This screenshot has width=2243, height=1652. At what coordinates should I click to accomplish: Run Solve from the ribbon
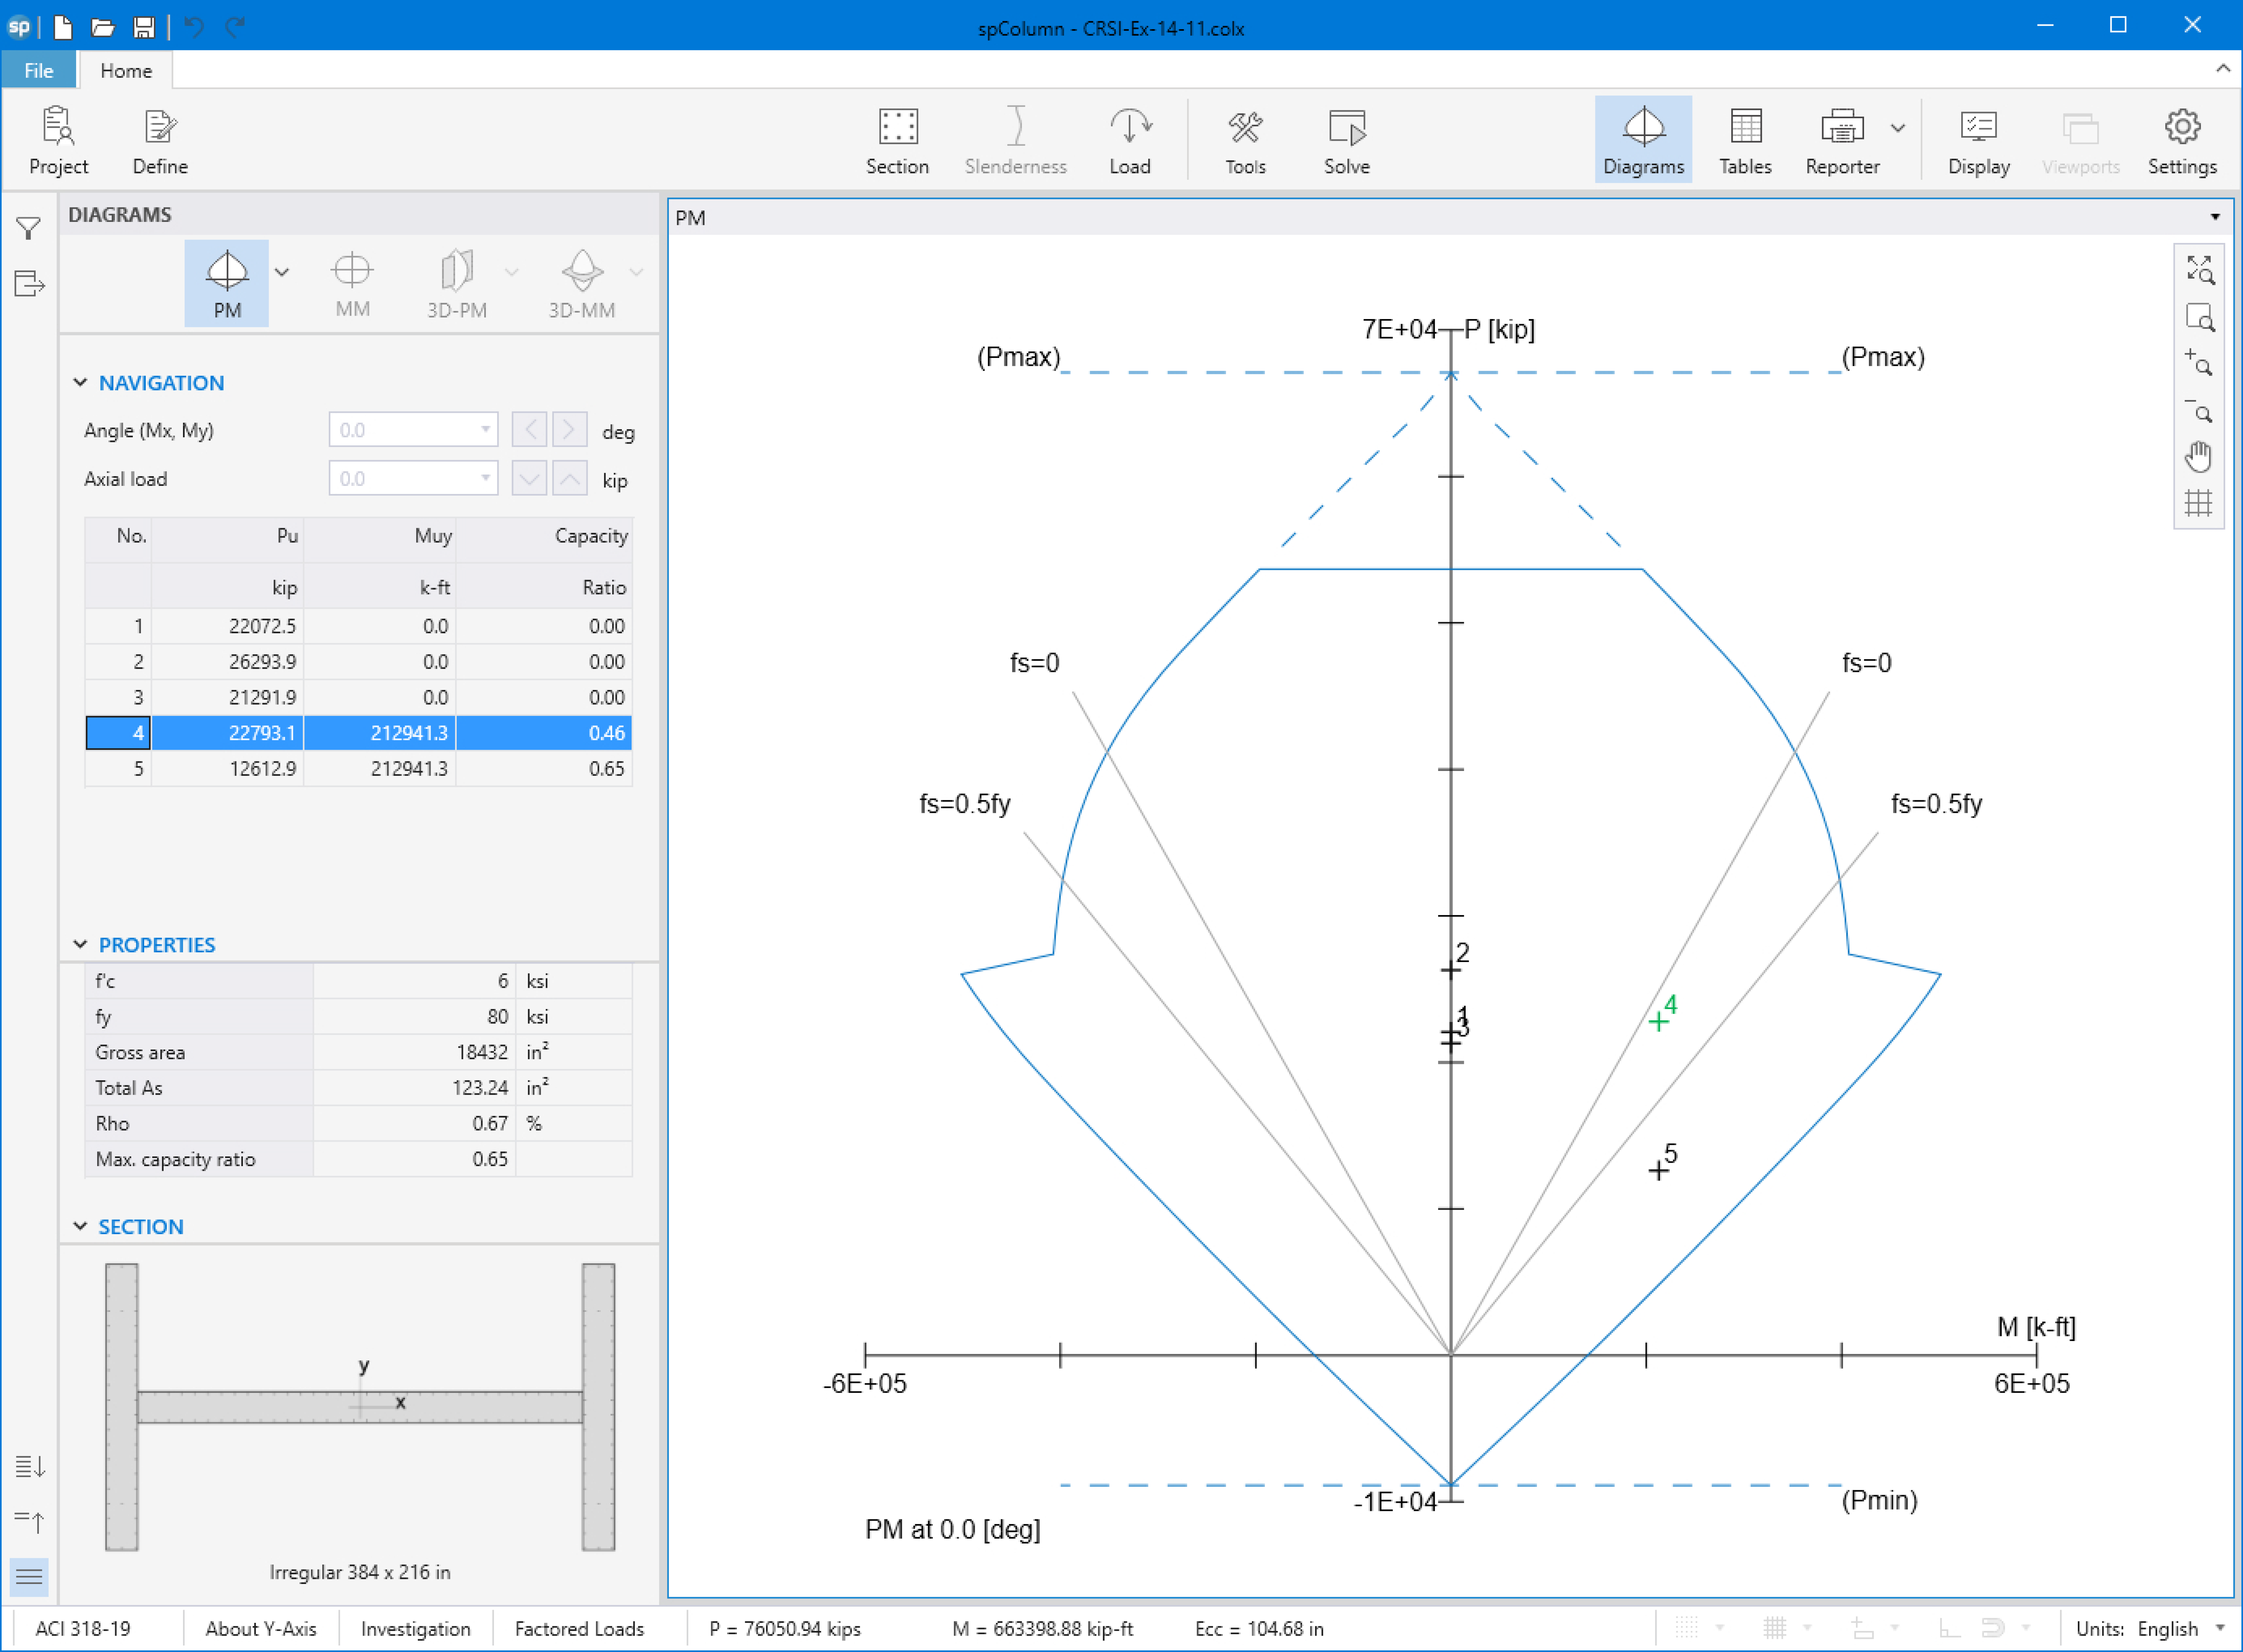point(1347,140)
